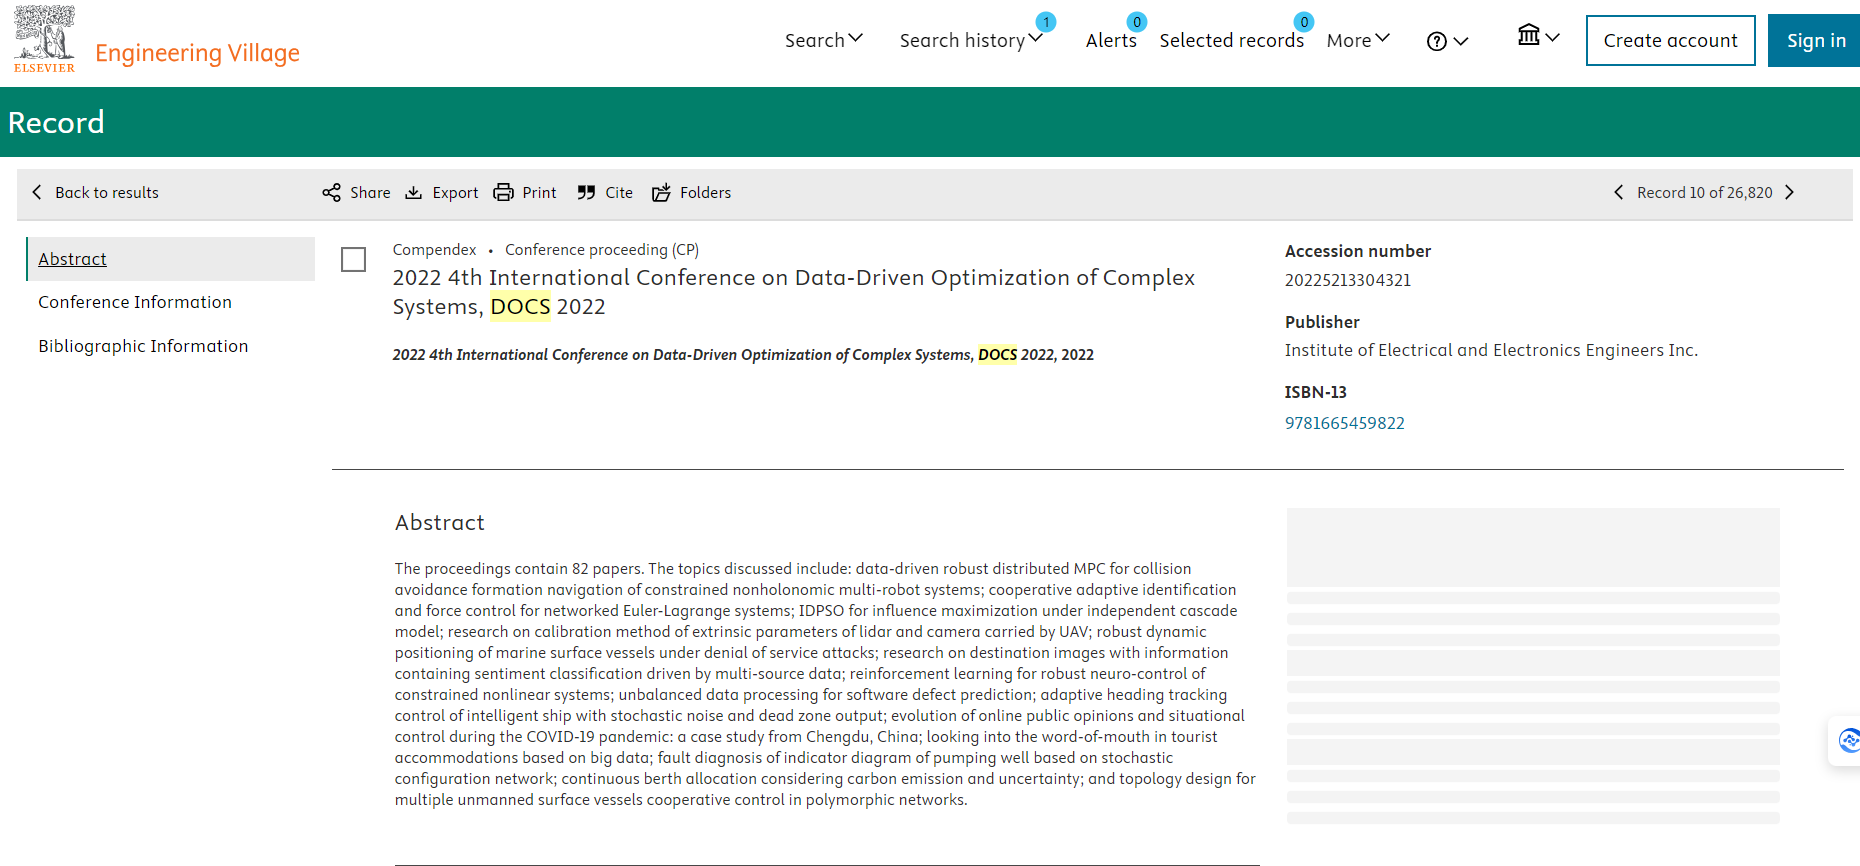Open the ISBN-13 9781665459822 link
This screenshot has height=866, width=1860.
[x=1344, y=423]
